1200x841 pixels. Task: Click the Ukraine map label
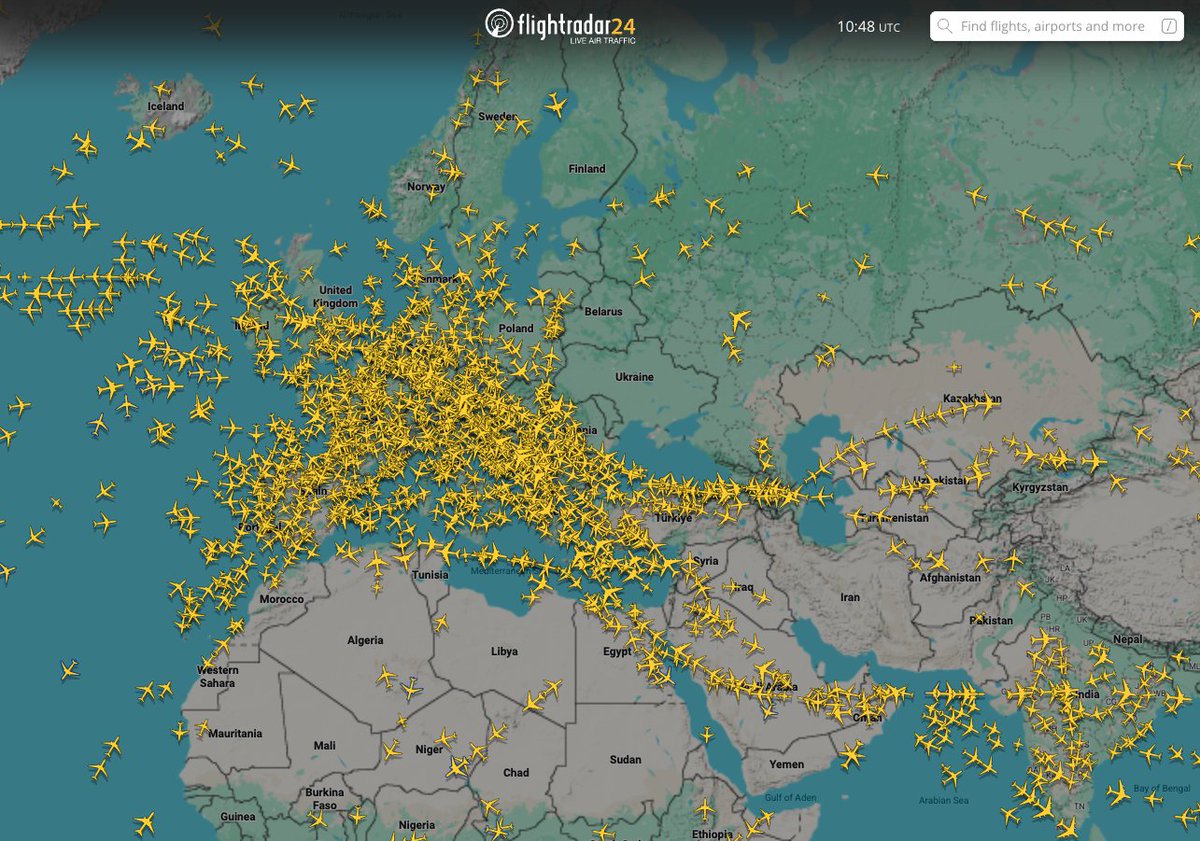click(x=634, y=377)
